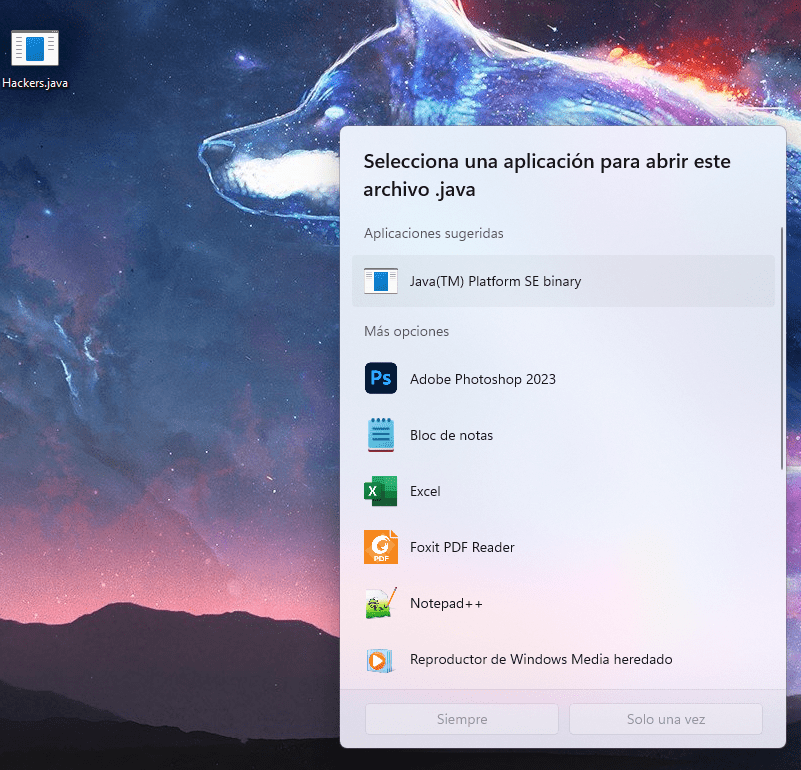Pick the 'Bloc de notas' label
Viewport: 801px width, 770px height.
pos(452,435)
